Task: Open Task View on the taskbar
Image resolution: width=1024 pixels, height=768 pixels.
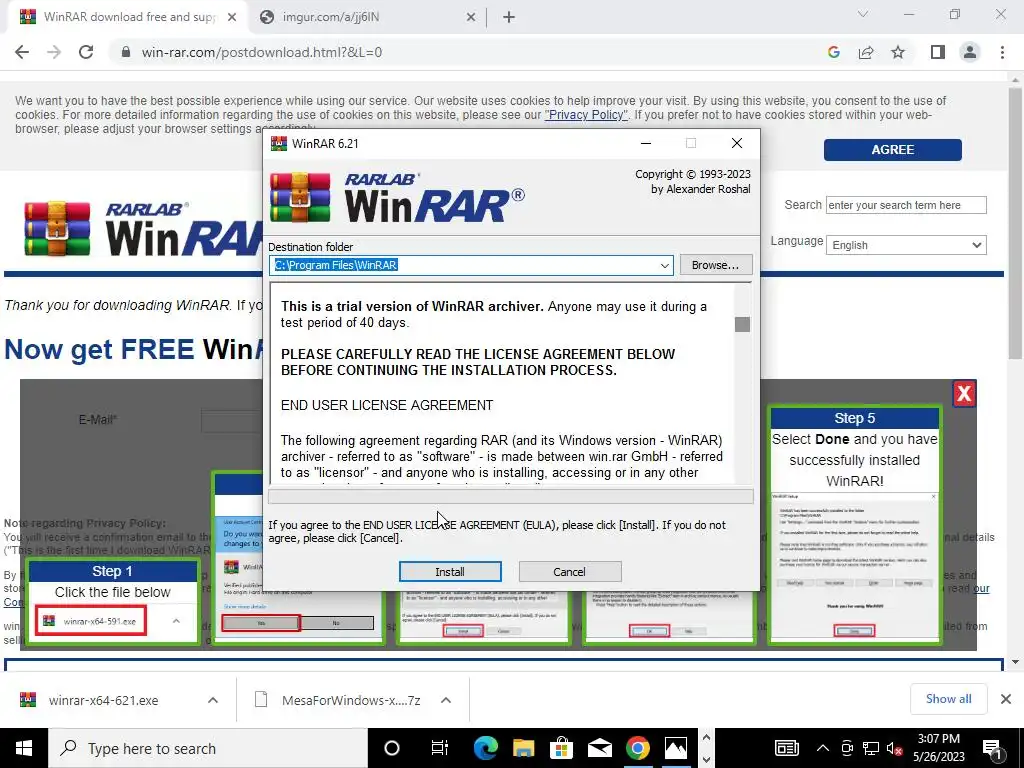Action: [x=440, y=748]
